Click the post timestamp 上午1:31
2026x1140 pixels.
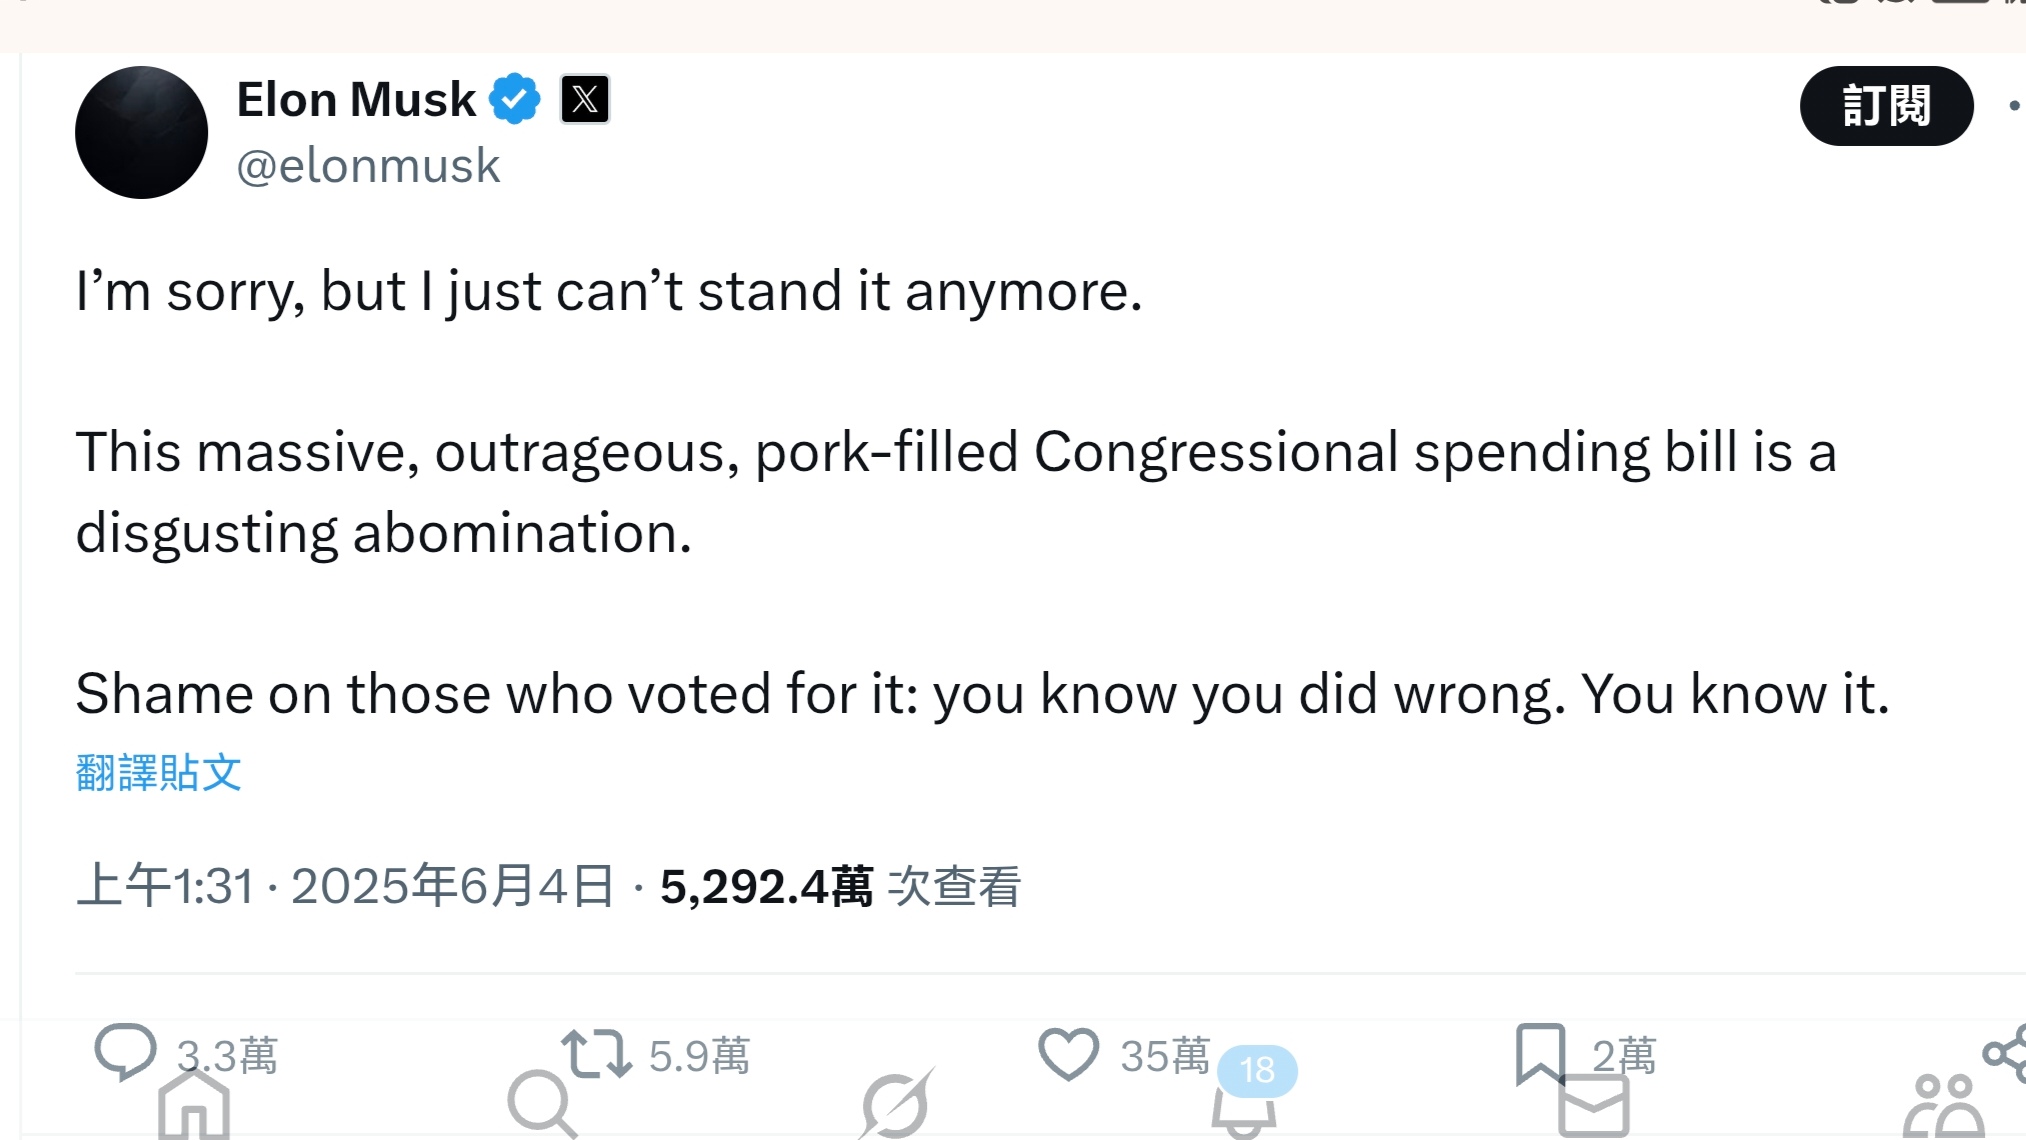tap(165, 886)
